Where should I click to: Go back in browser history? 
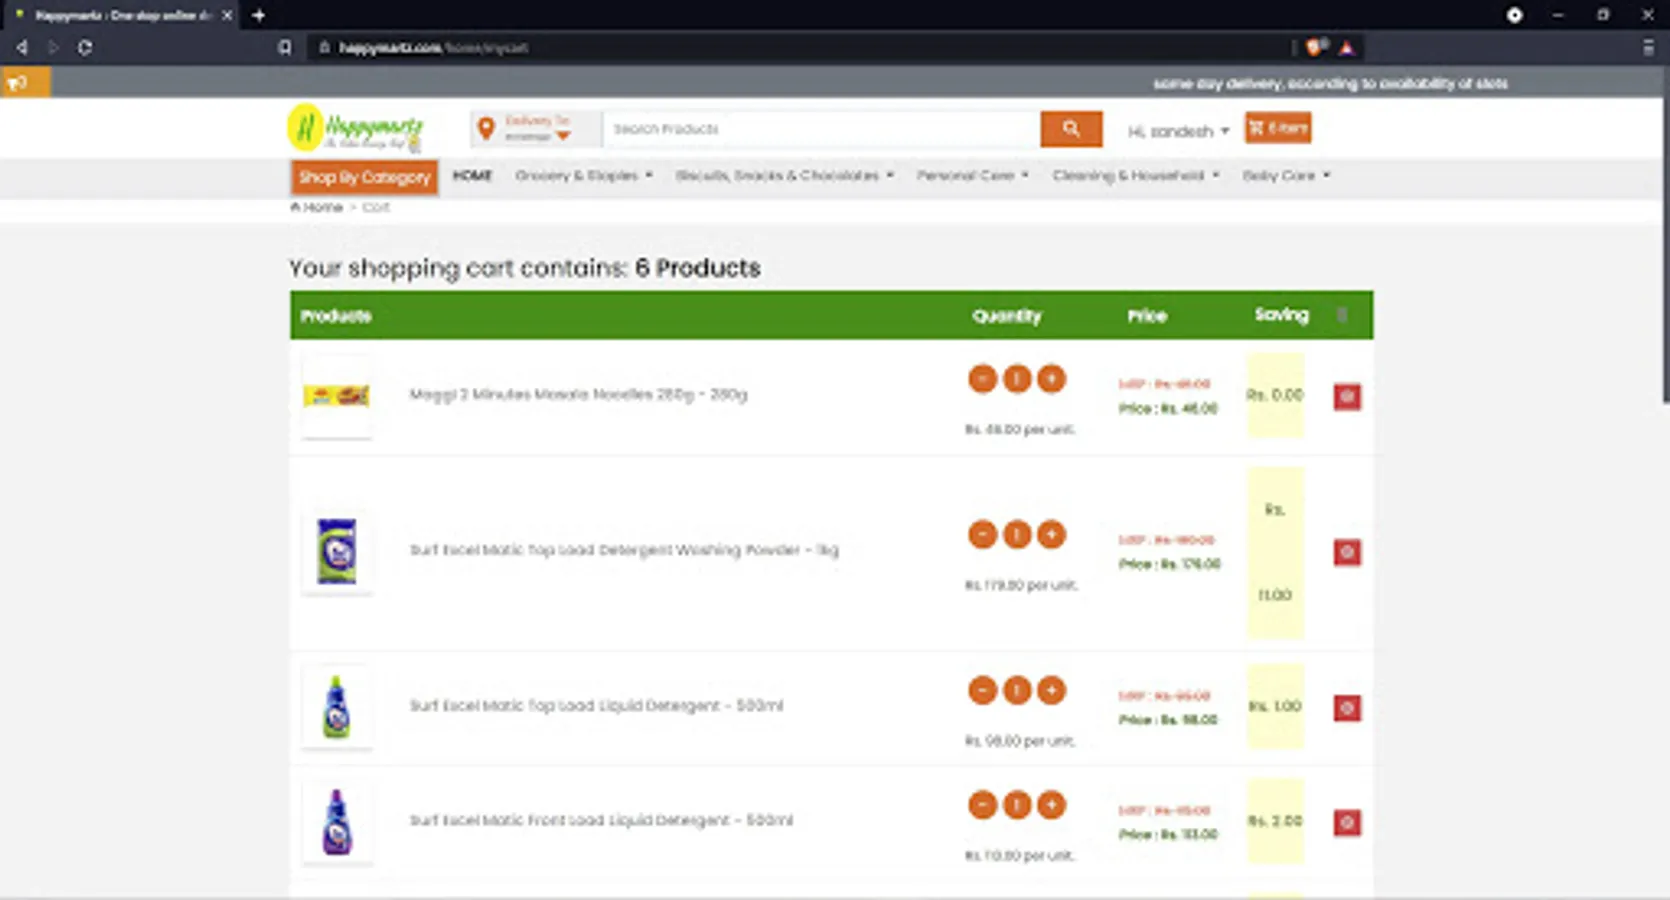(22, 47)
